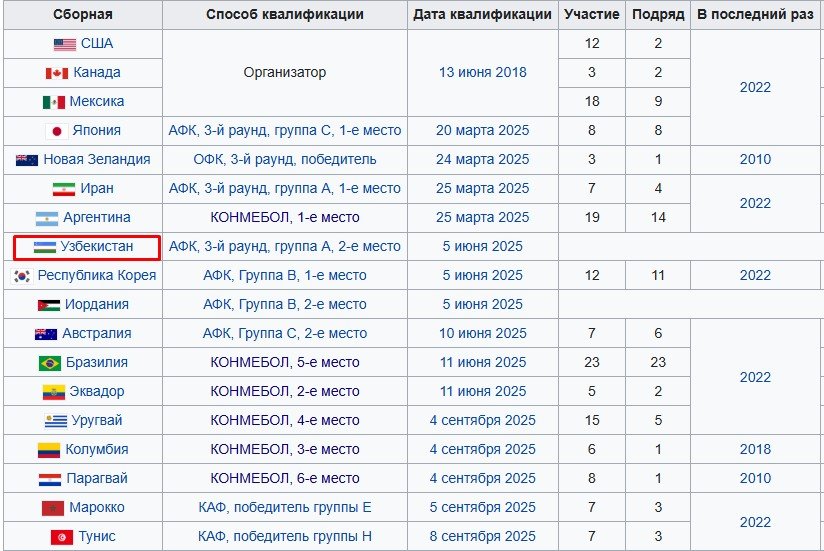This screenshot has height=551, width=824.
Task: Open the Иордания team link
Action: [x=97, y=304]
